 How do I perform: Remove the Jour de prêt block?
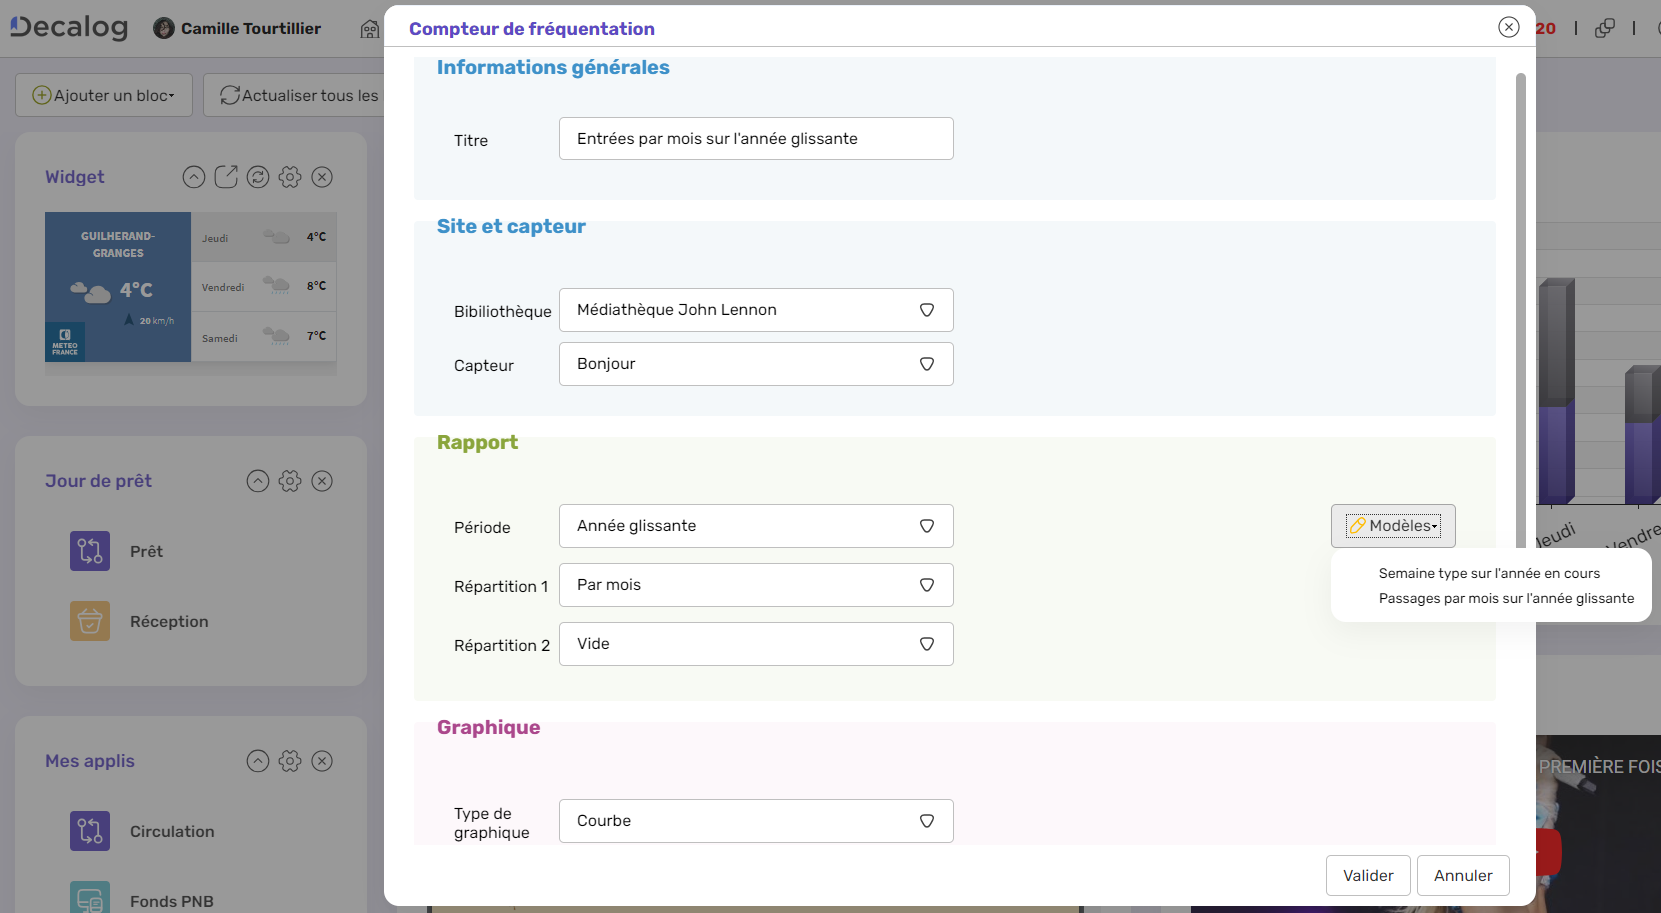tap(322, 481)
